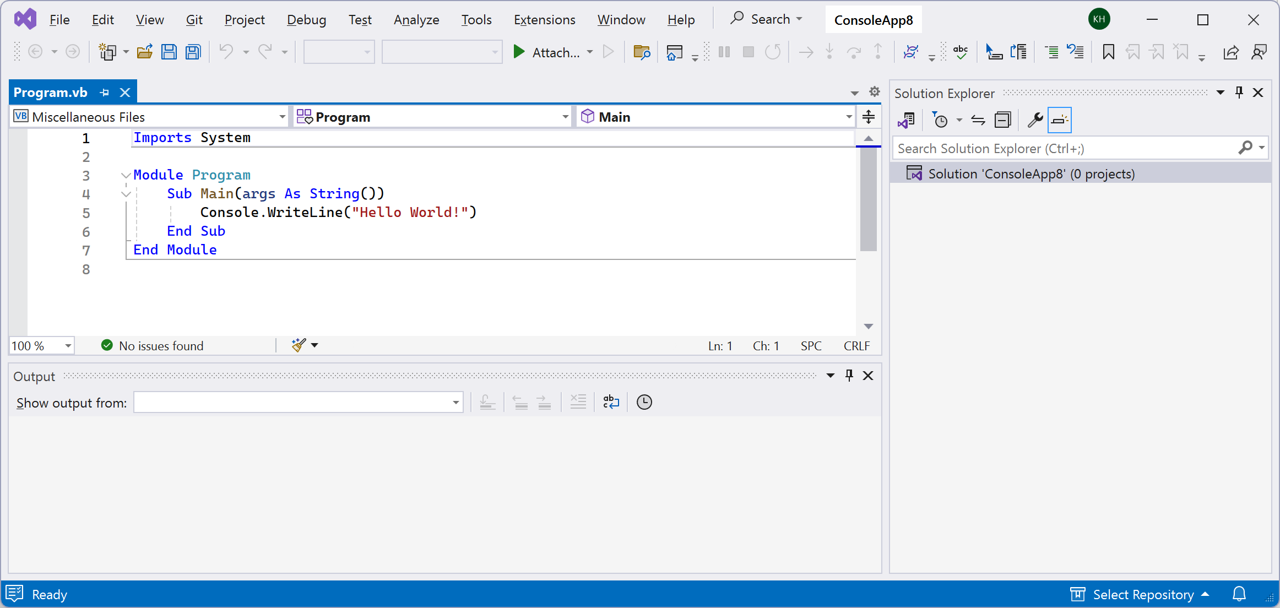The width and height of the screenshot is (1280, 608).
Task: Toggle Preview Selected Items in Solution Explorer
Action: [1059, 120]
